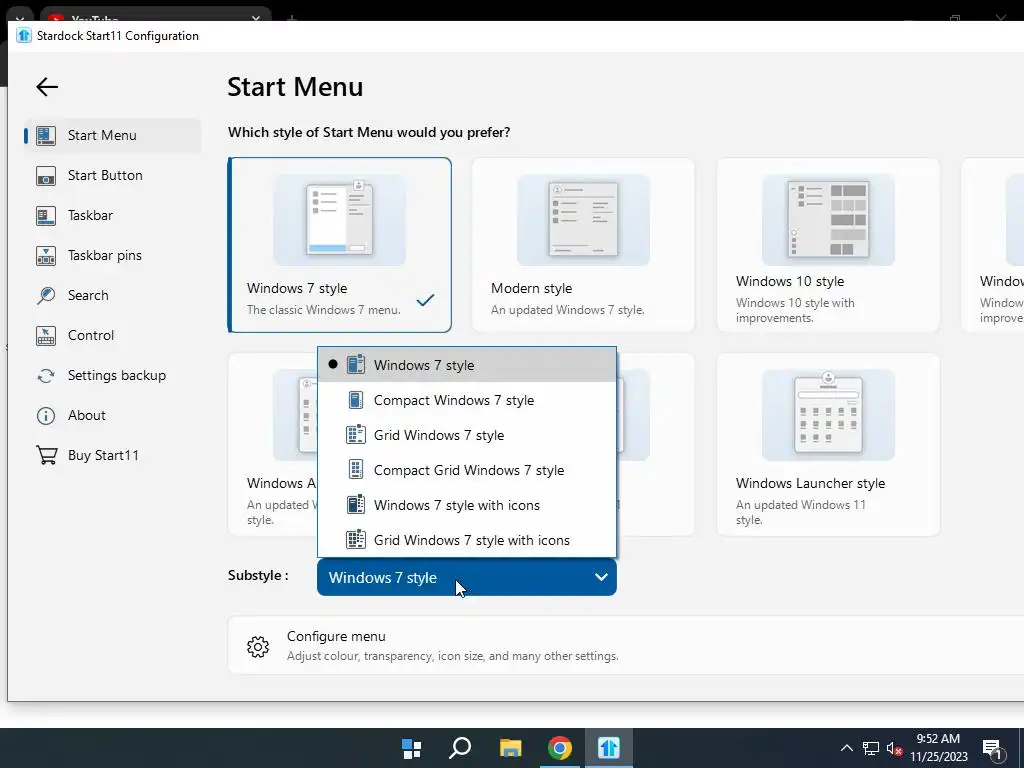The height and width of the screenshot is (768, 1024).
Task: Click the Settings backup sync icon
Action: coord(46,376)
